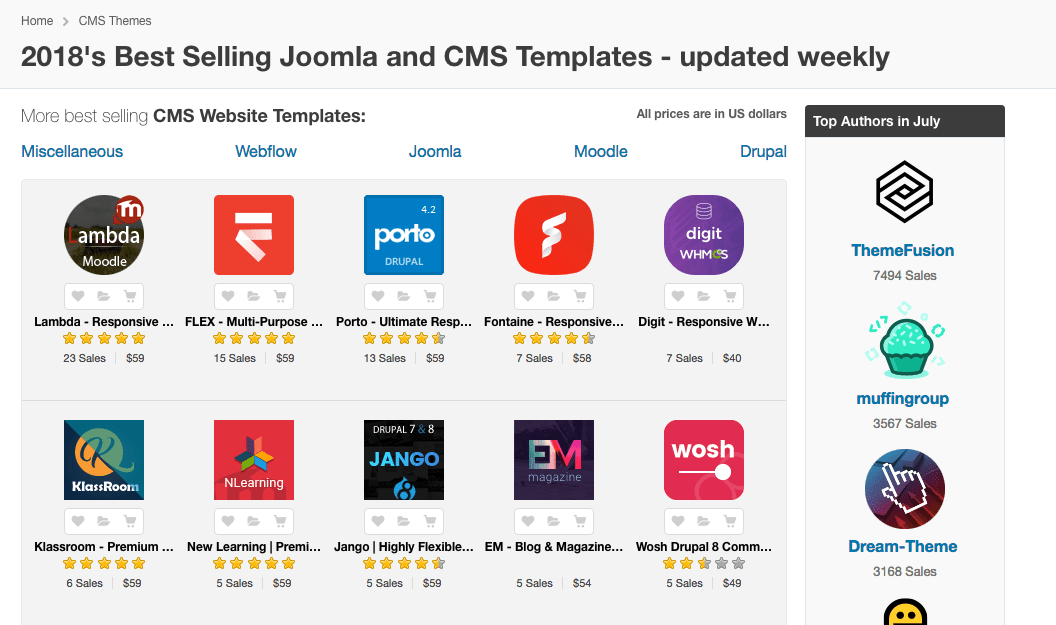1056x625 pixels.
Task: Go to Home breadcrumb
Action: pos(37,21)
